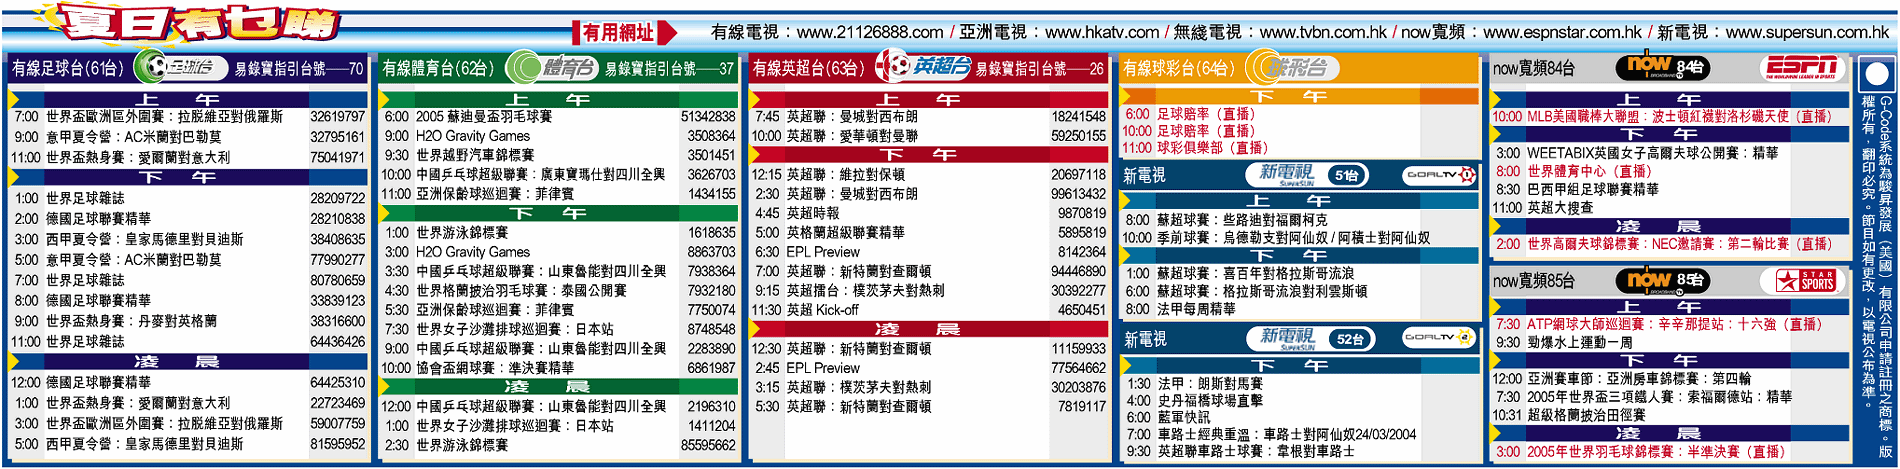1900x469 pixels.
Task: Click the 世界盃歐洲區外圍賽 row with code 32619797
Action: (x=188, y=117)
